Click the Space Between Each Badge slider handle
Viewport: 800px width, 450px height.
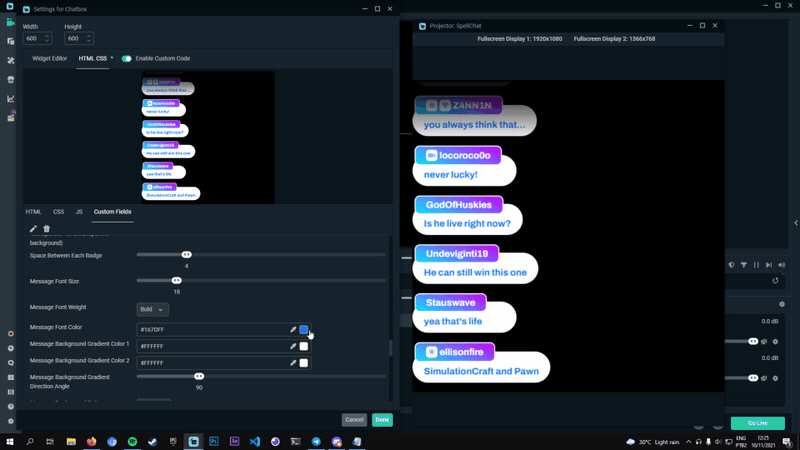(187, 255)
